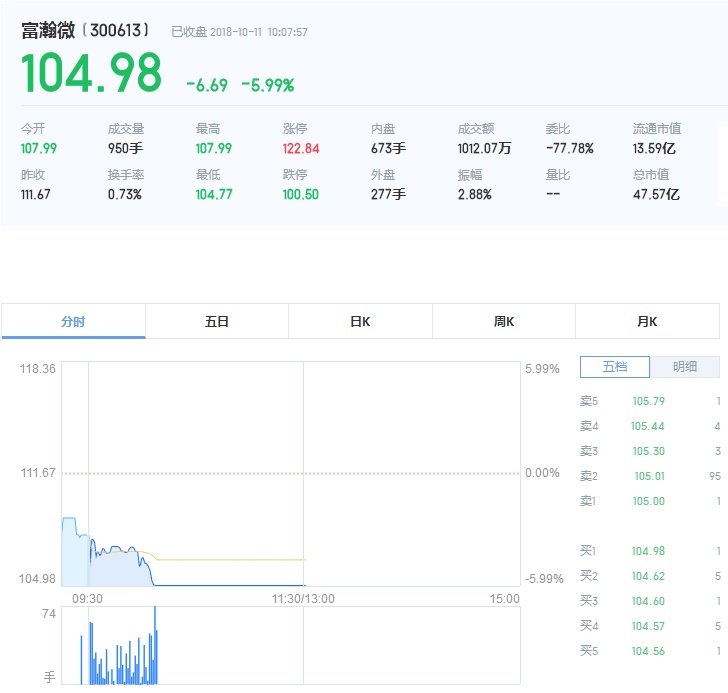728x693 pixels.
Task: Select the 买2 bid row at 104.62
Action: [649, 576]
